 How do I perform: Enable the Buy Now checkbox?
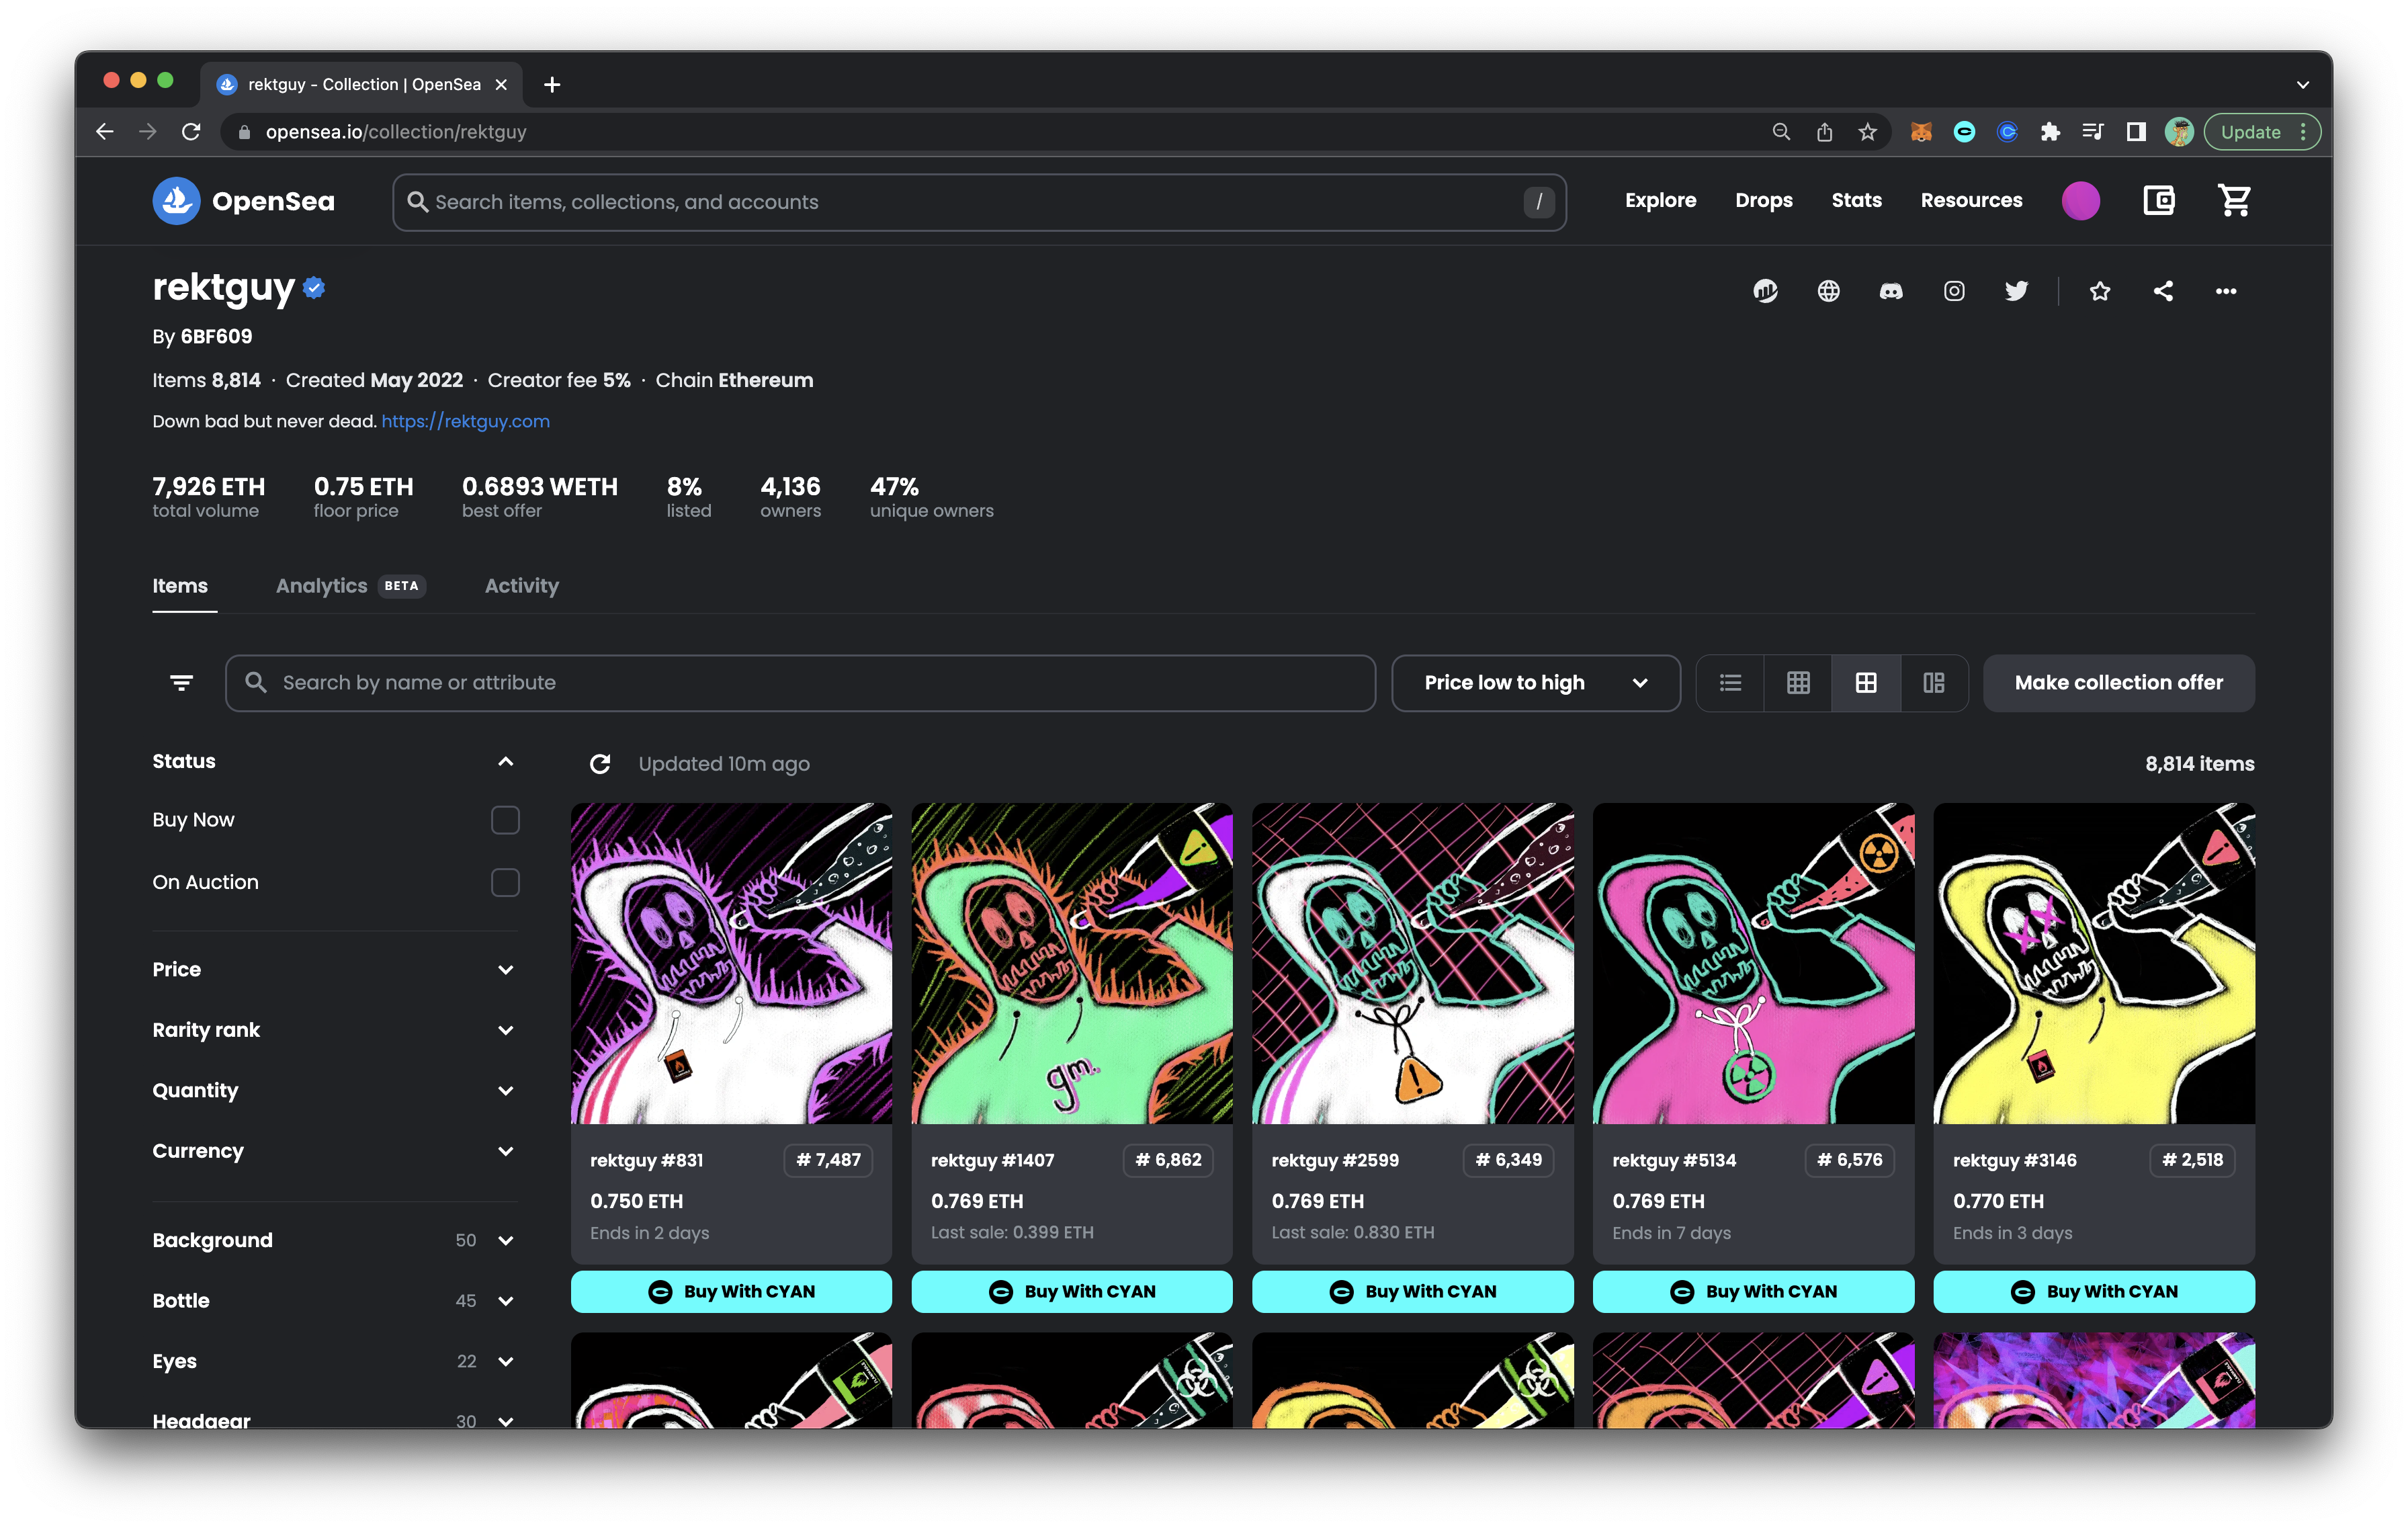505,820
